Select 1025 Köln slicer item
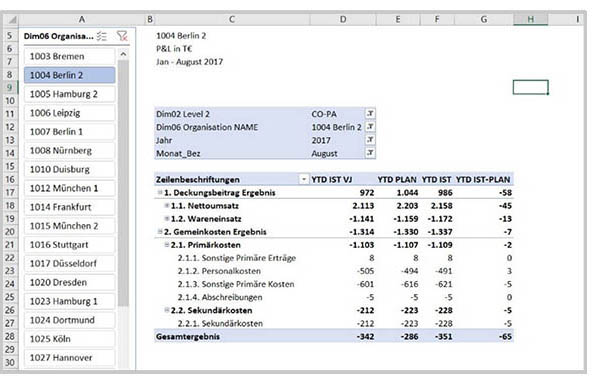This screenshot has width=594, height=382. tap(70, 339)
